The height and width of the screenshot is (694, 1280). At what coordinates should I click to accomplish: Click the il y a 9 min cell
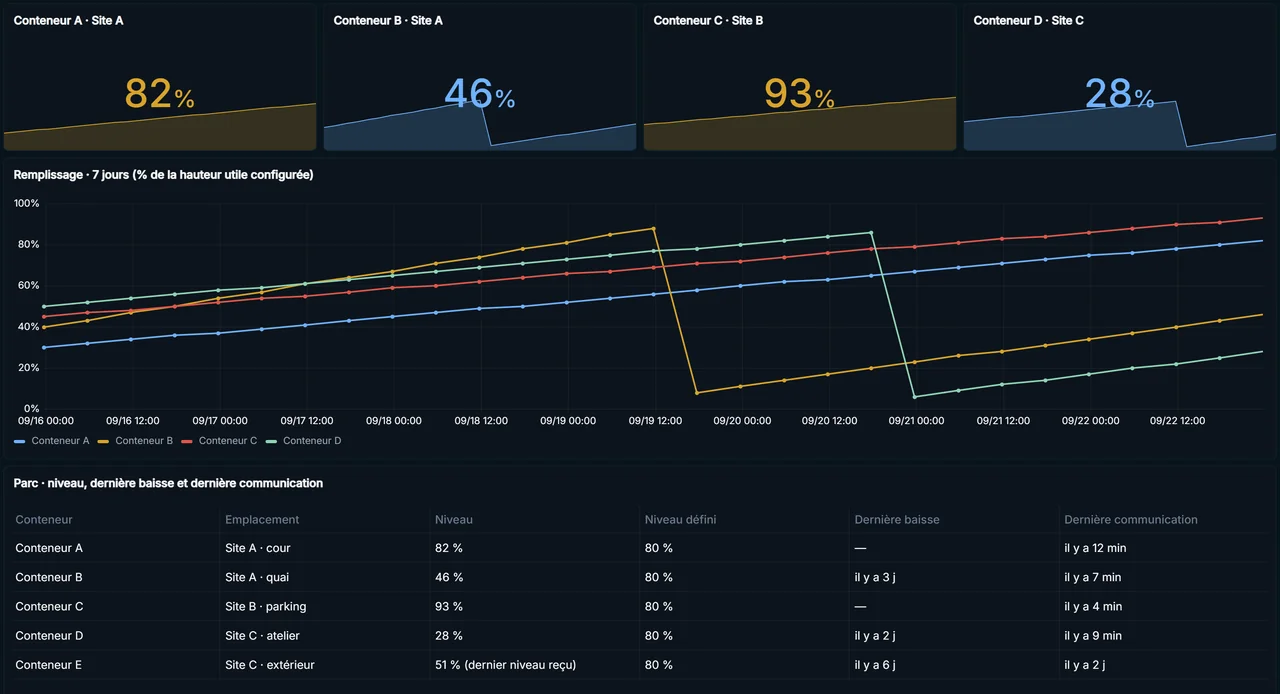point(1093,635)
